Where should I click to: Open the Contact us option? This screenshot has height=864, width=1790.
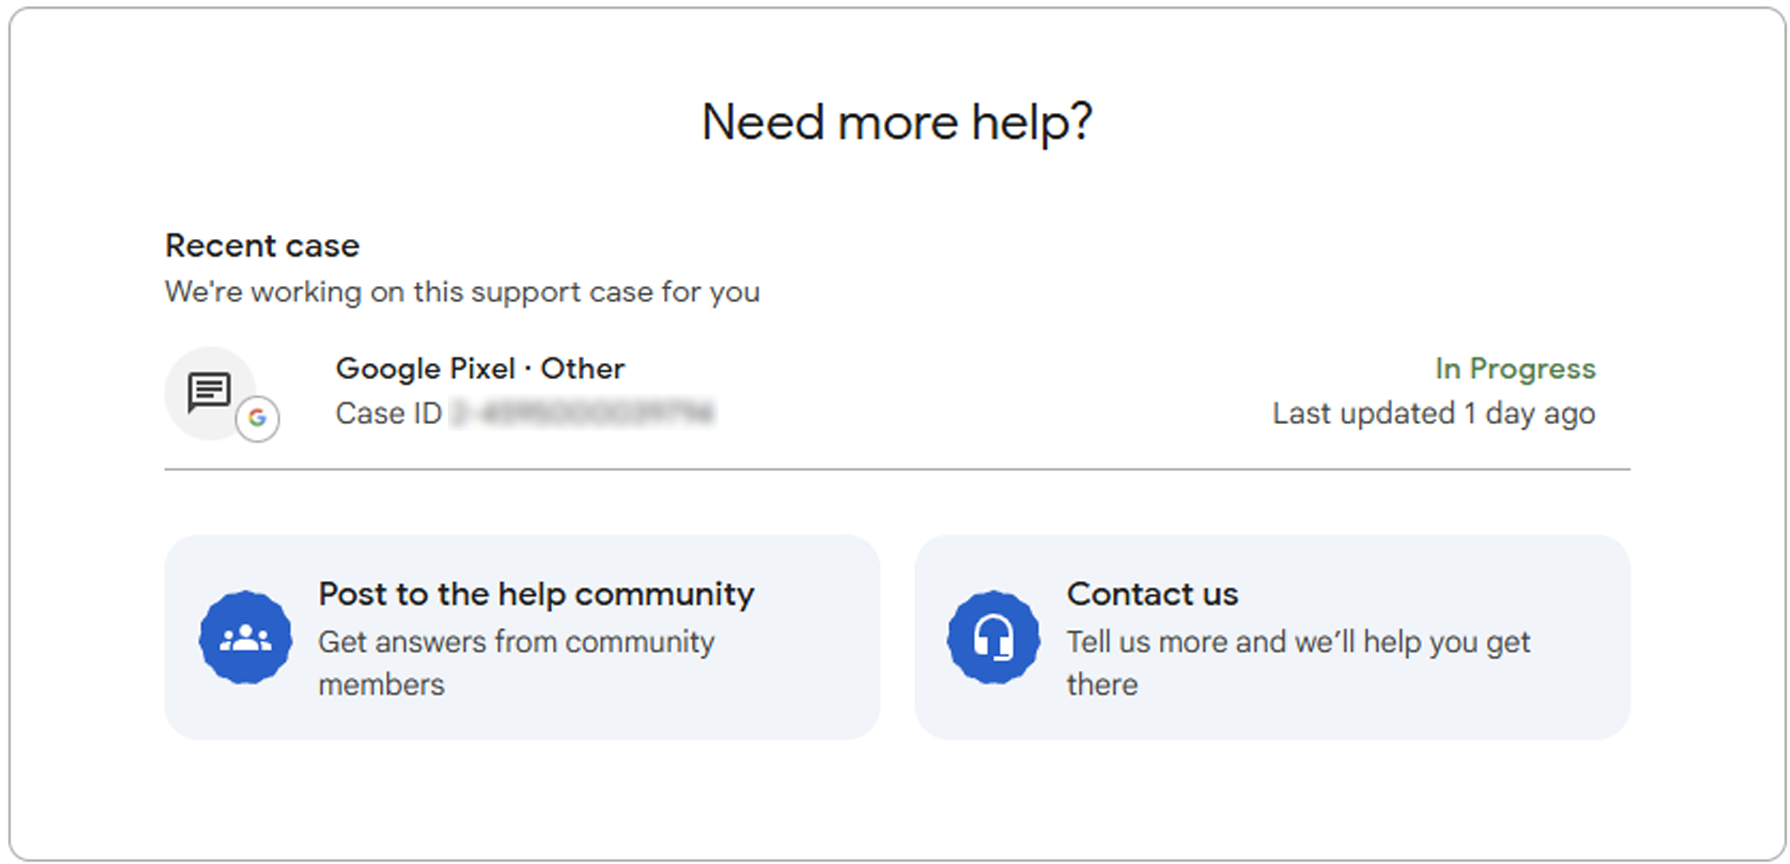click(1152, 594)
